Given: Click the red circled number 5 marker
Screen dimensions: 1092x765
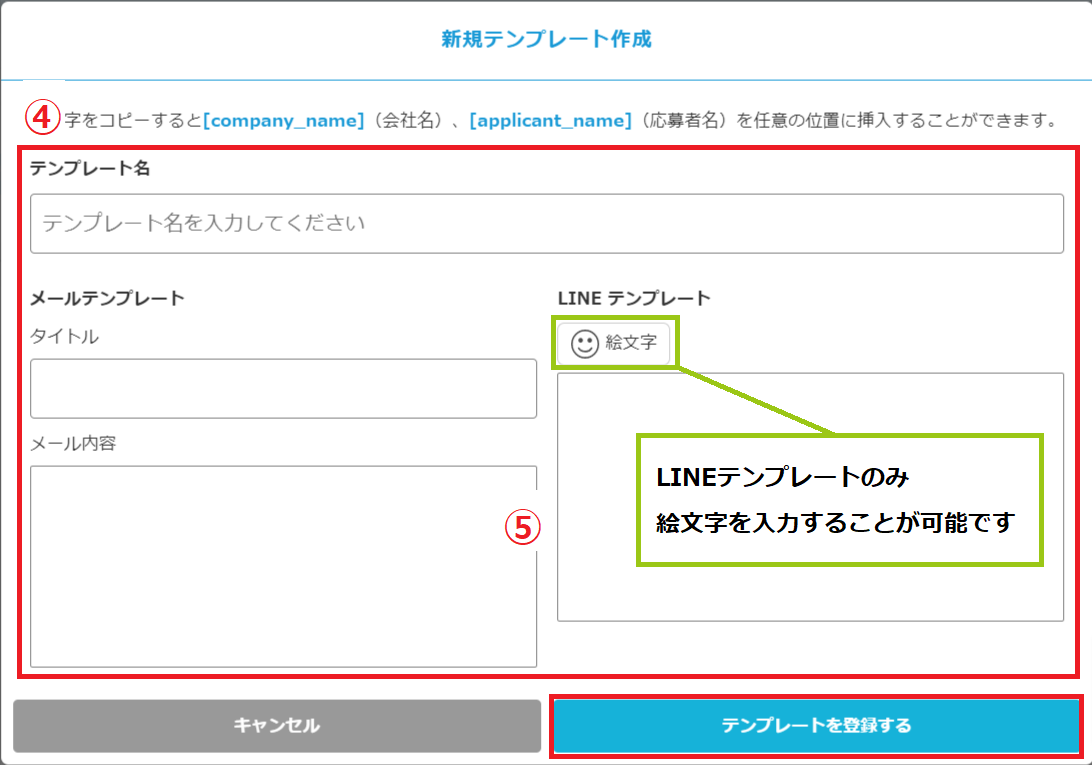Looking at the screenshot, I should pyautogui.click(x=521, y=527).
